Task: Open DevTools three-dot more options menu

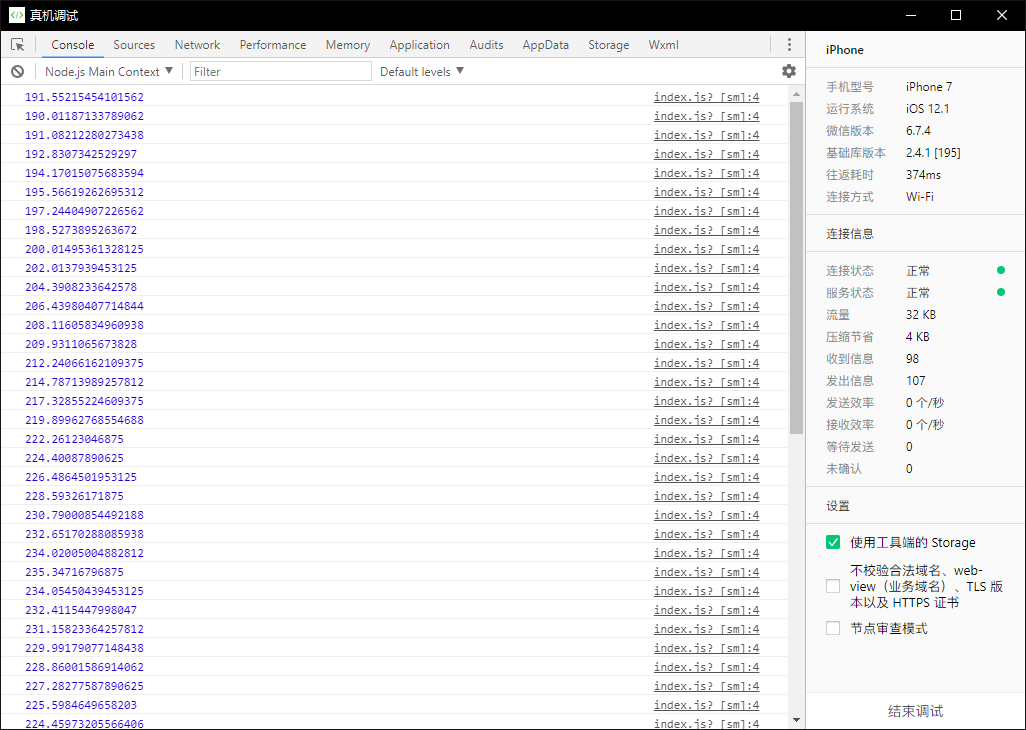Action: 789,45
